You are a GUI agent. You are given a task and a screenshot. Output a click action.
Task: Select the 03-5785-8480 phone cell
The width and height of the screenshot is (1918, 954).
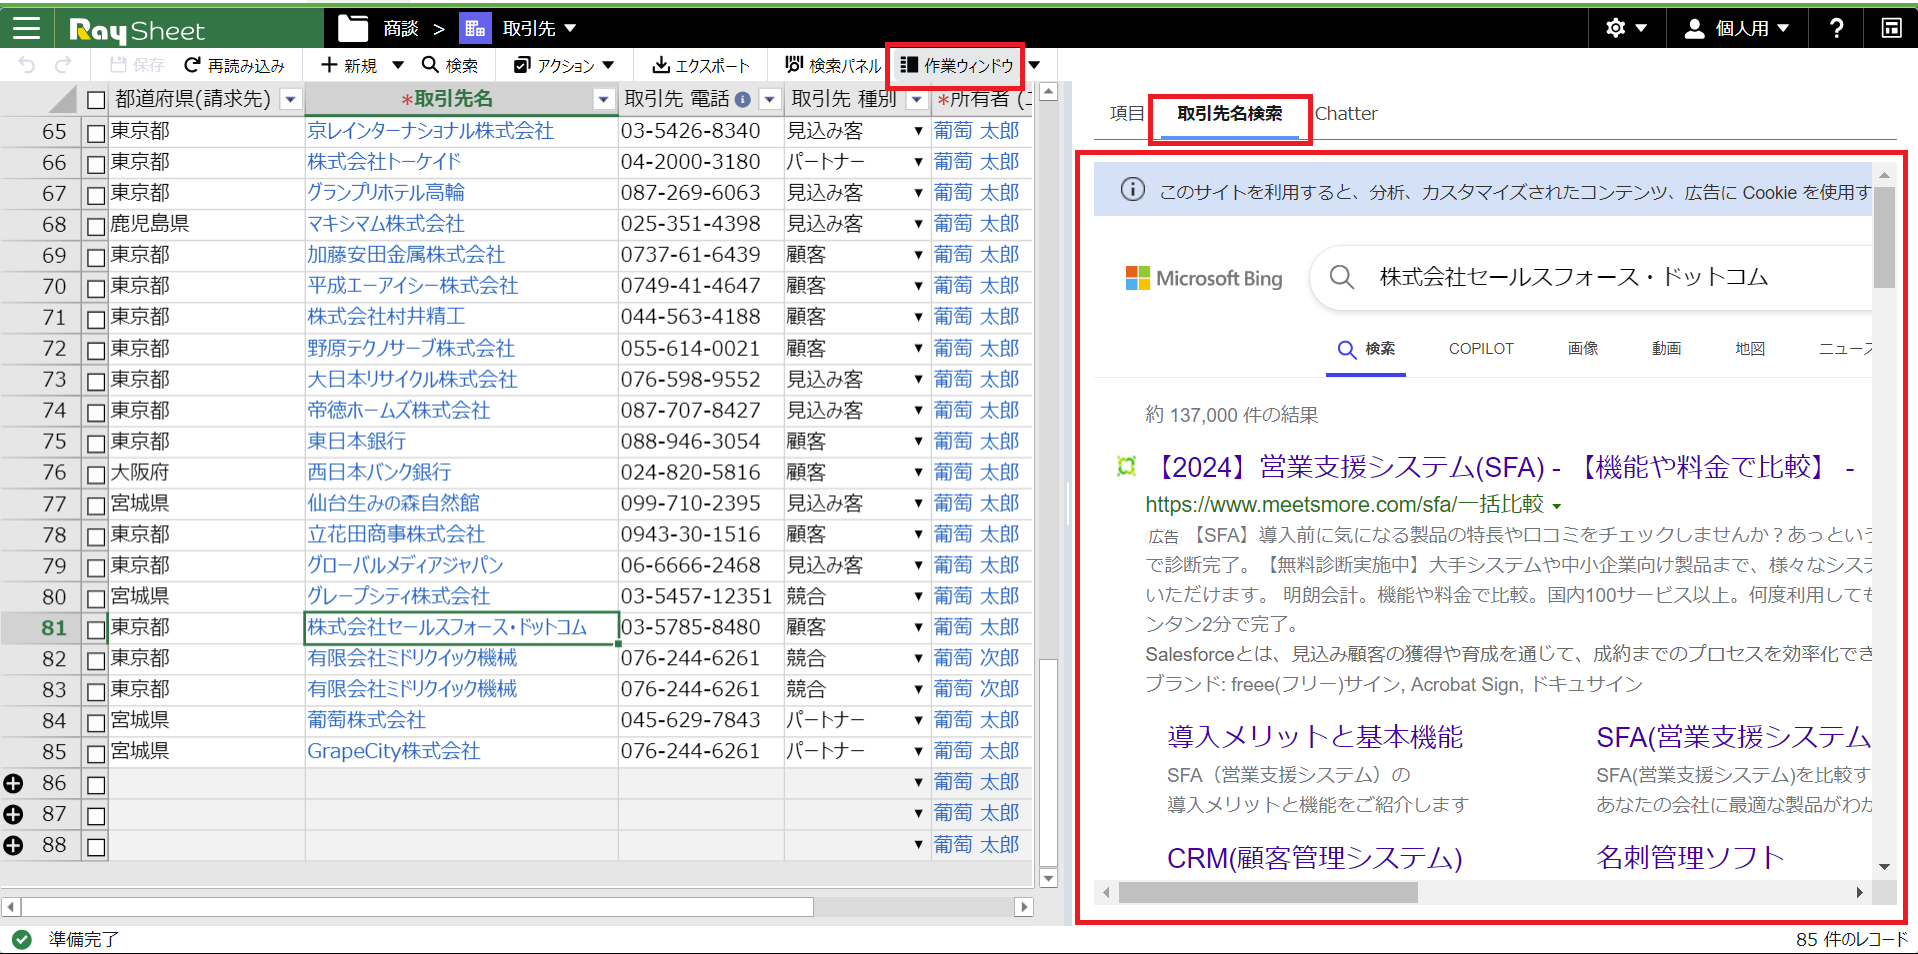701,628
